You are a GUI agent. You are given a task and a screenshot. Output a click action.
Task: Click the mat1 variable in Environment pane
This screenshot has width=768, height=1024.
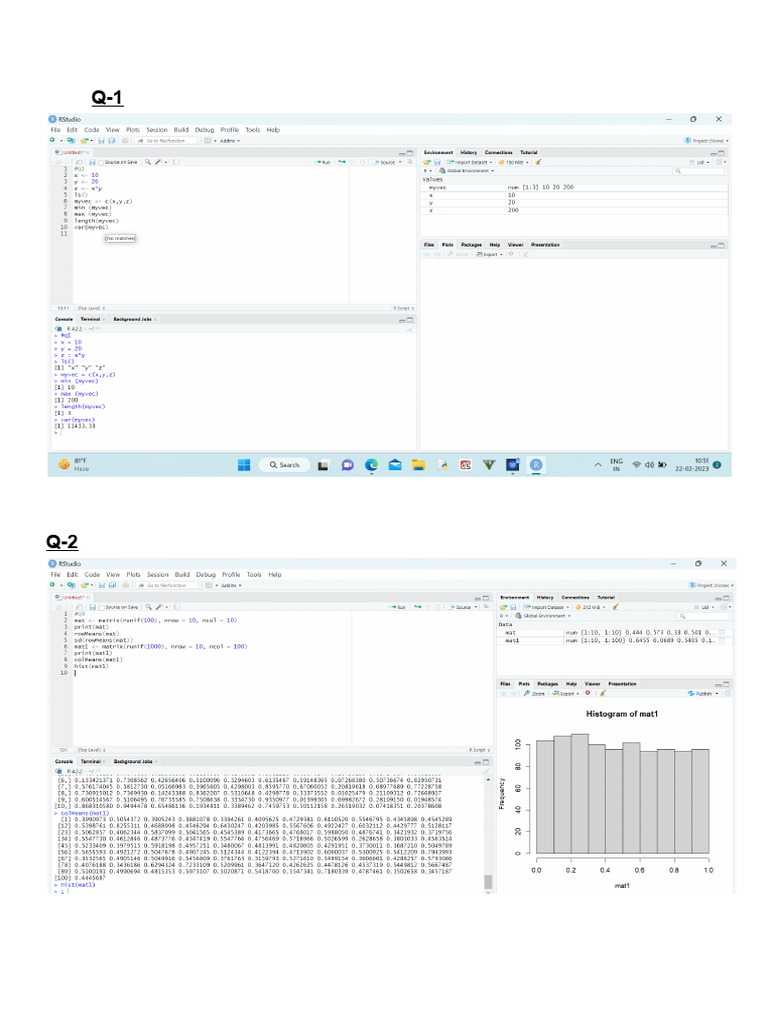click(511, 640)
